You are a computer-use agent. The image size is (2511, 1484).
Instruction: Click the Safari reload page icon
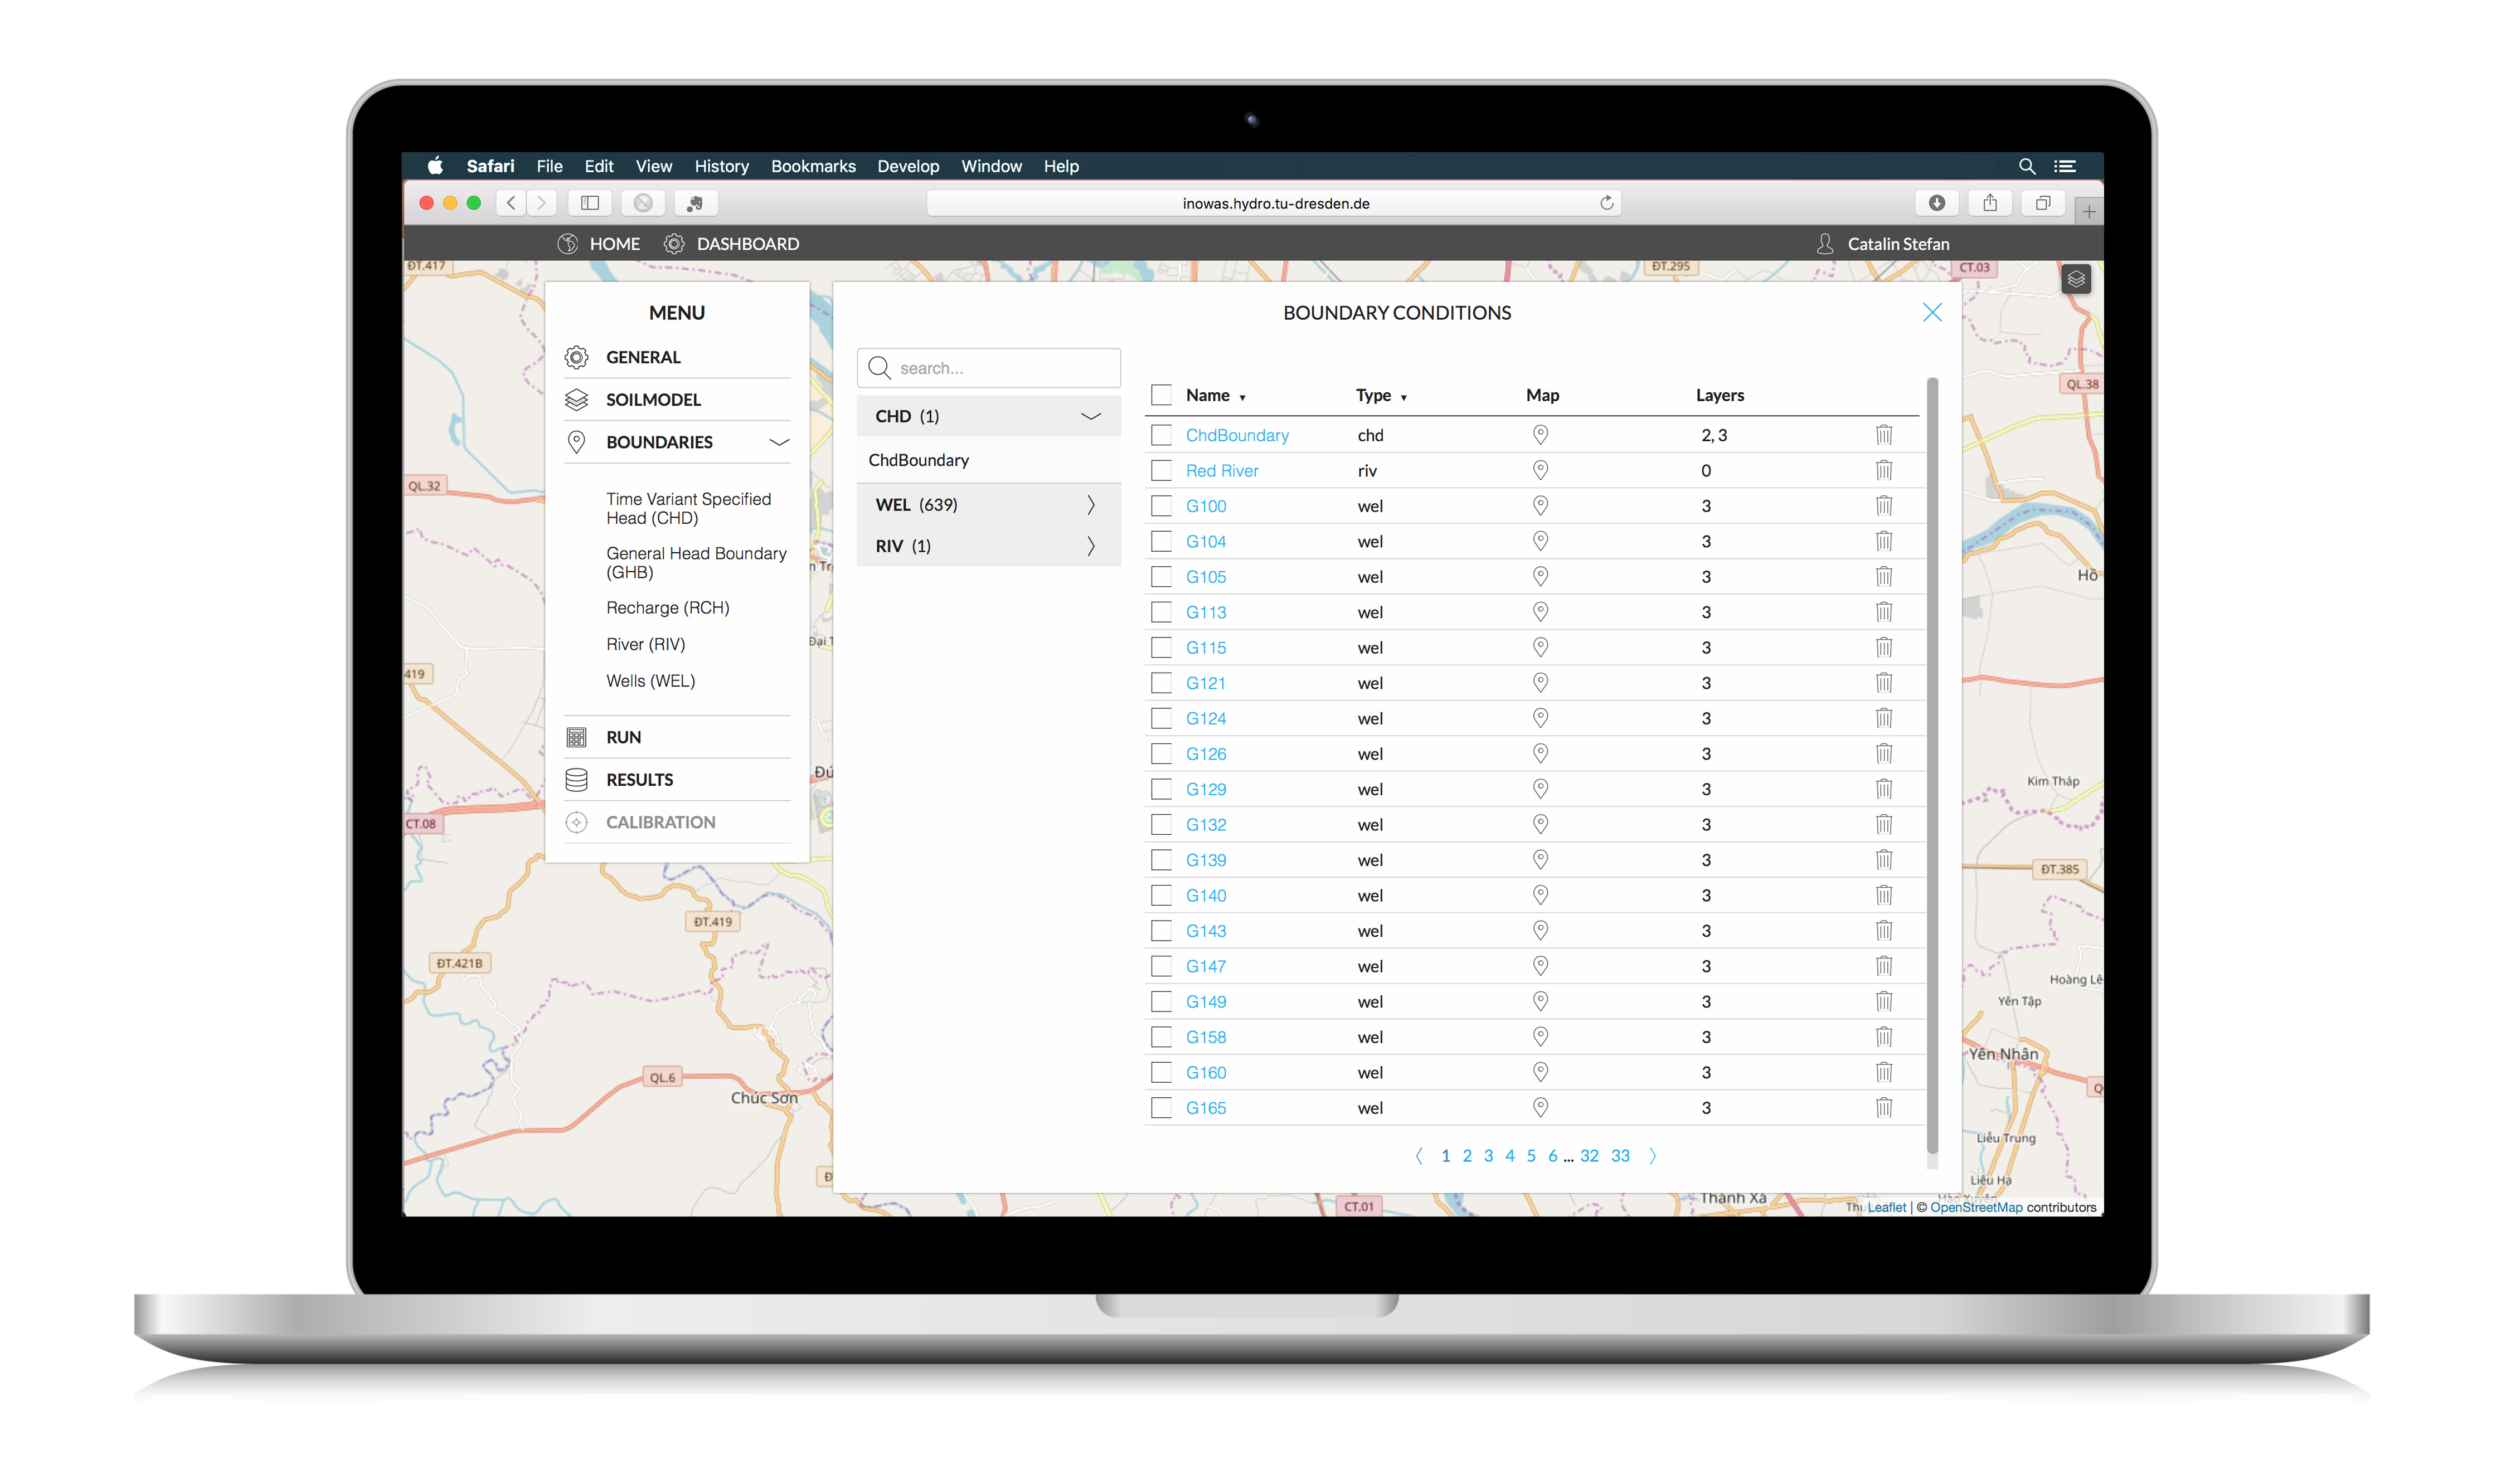[x=1606, y=203]
